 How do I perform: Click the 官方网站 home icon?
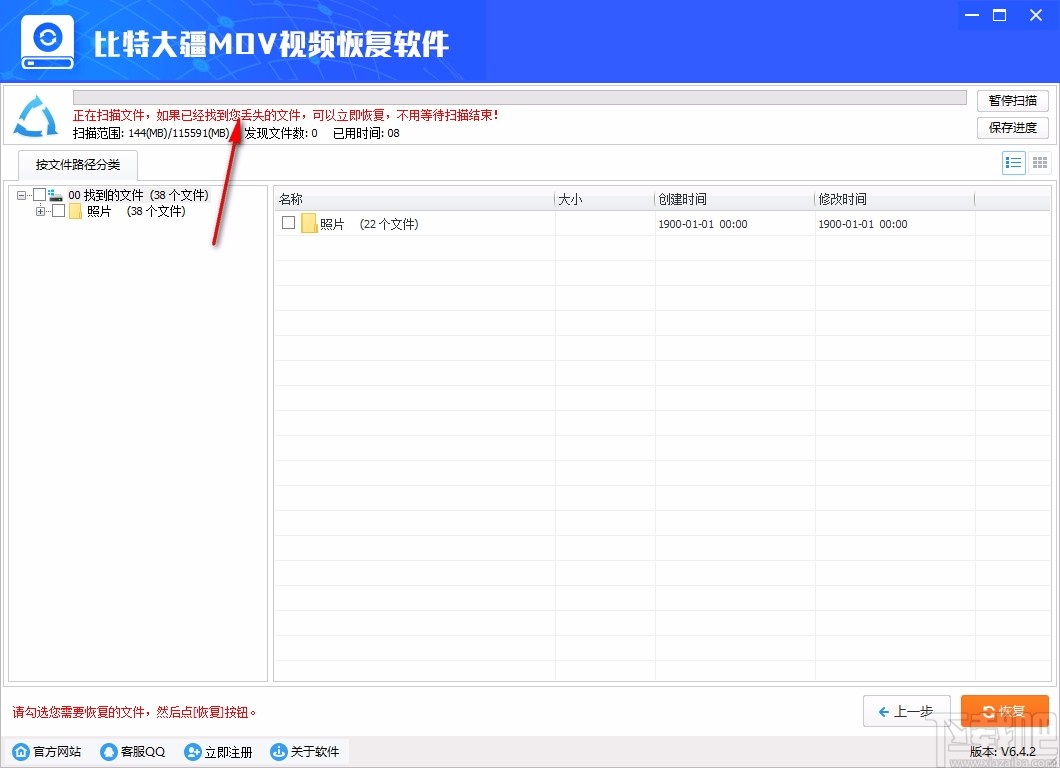(21, 751)
